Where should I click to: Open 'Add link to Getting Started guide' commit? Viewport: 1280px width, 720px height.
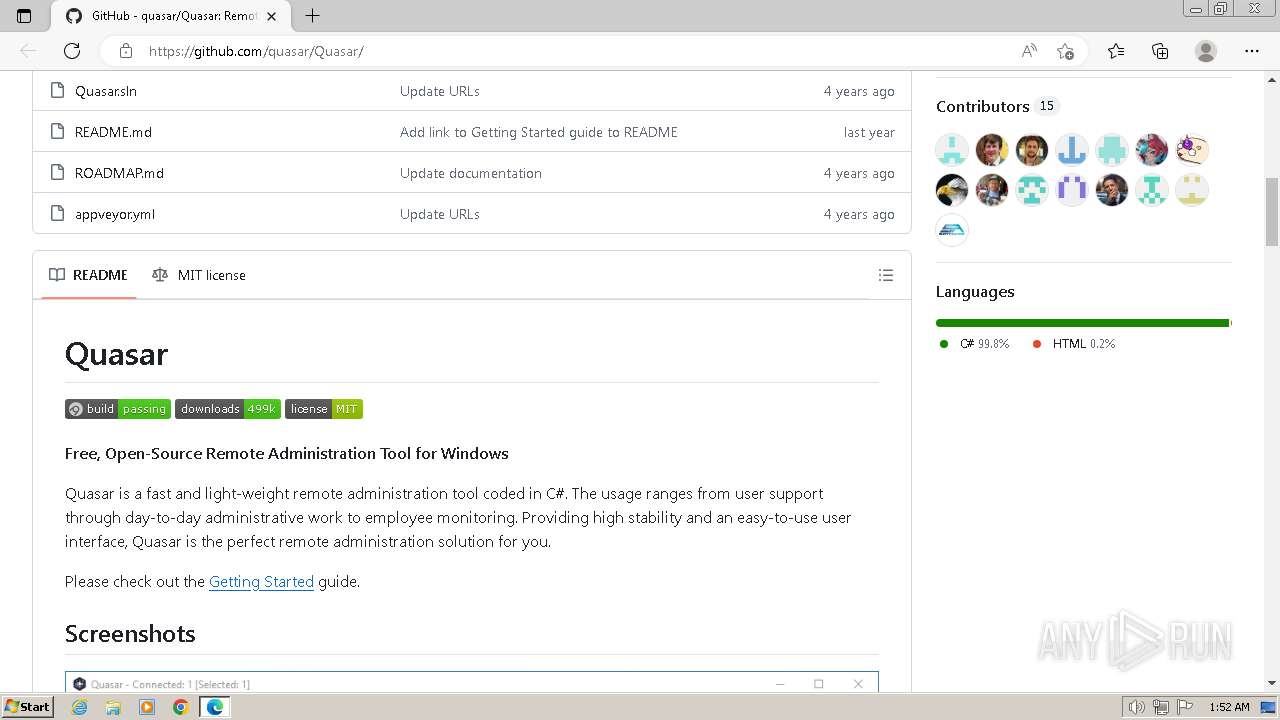click(x=538, y=132)
